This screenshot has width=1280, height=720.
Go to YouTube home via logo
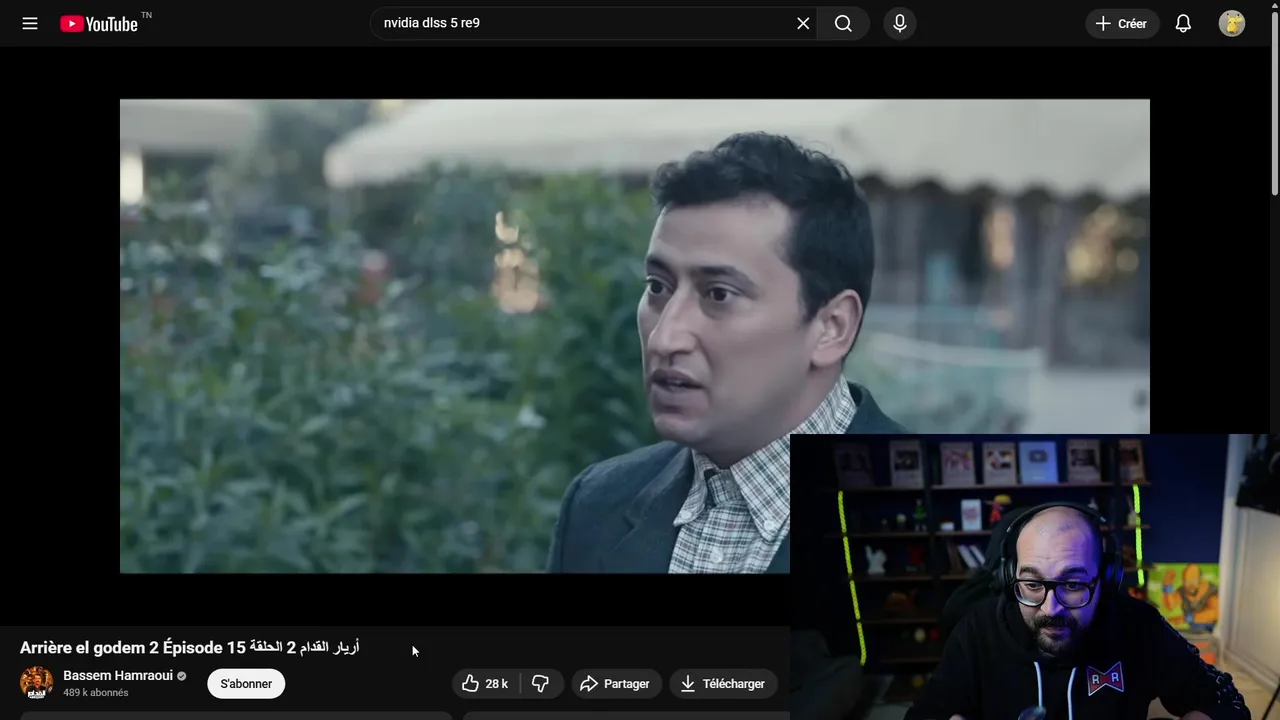pyautogui.click(x=99, y=24)
